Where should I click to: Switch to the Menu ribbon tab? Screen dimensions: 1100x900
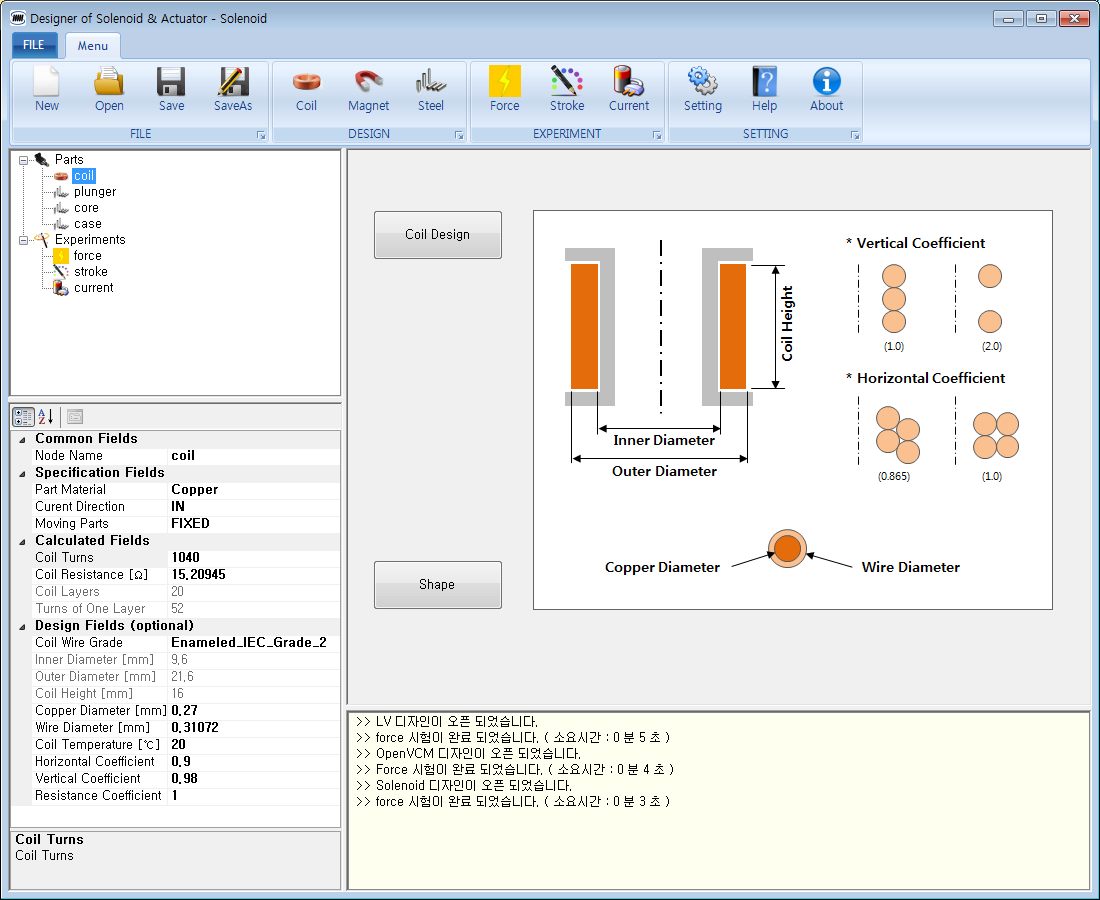click(93, 46)
